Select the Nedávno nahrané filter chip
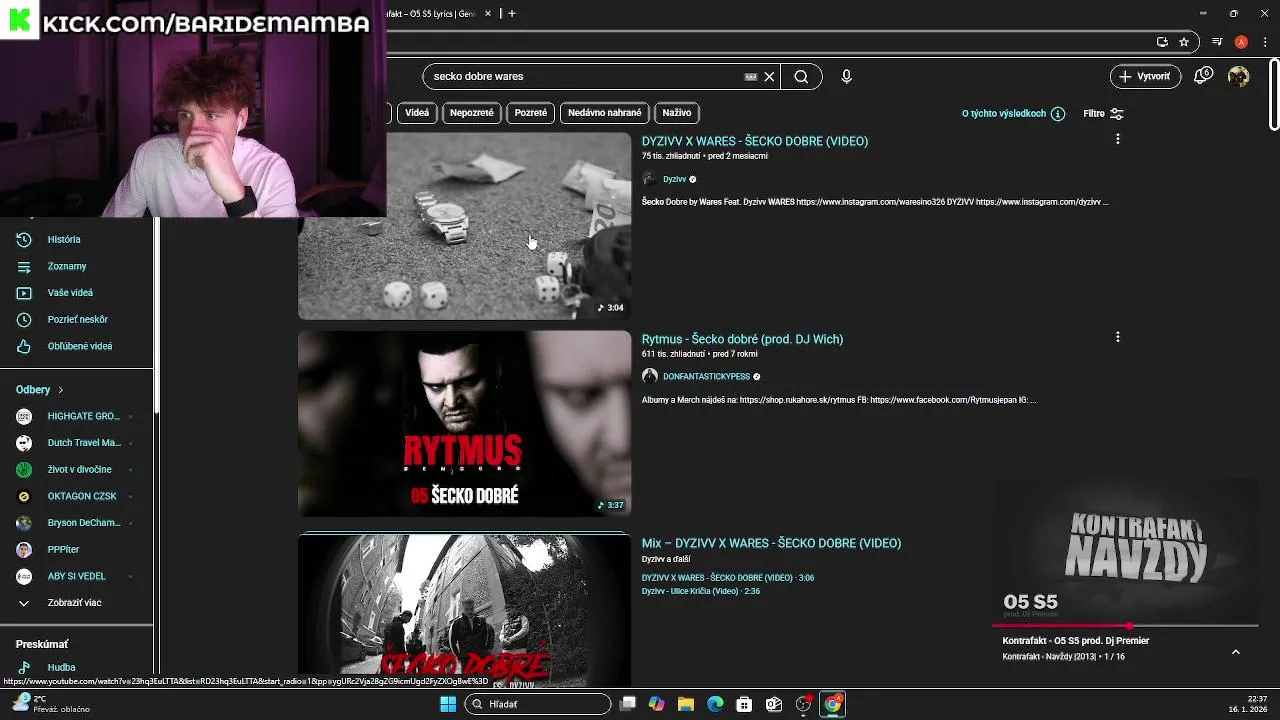This screenshot has height=720, width=1280. click(x=605, y=113)
